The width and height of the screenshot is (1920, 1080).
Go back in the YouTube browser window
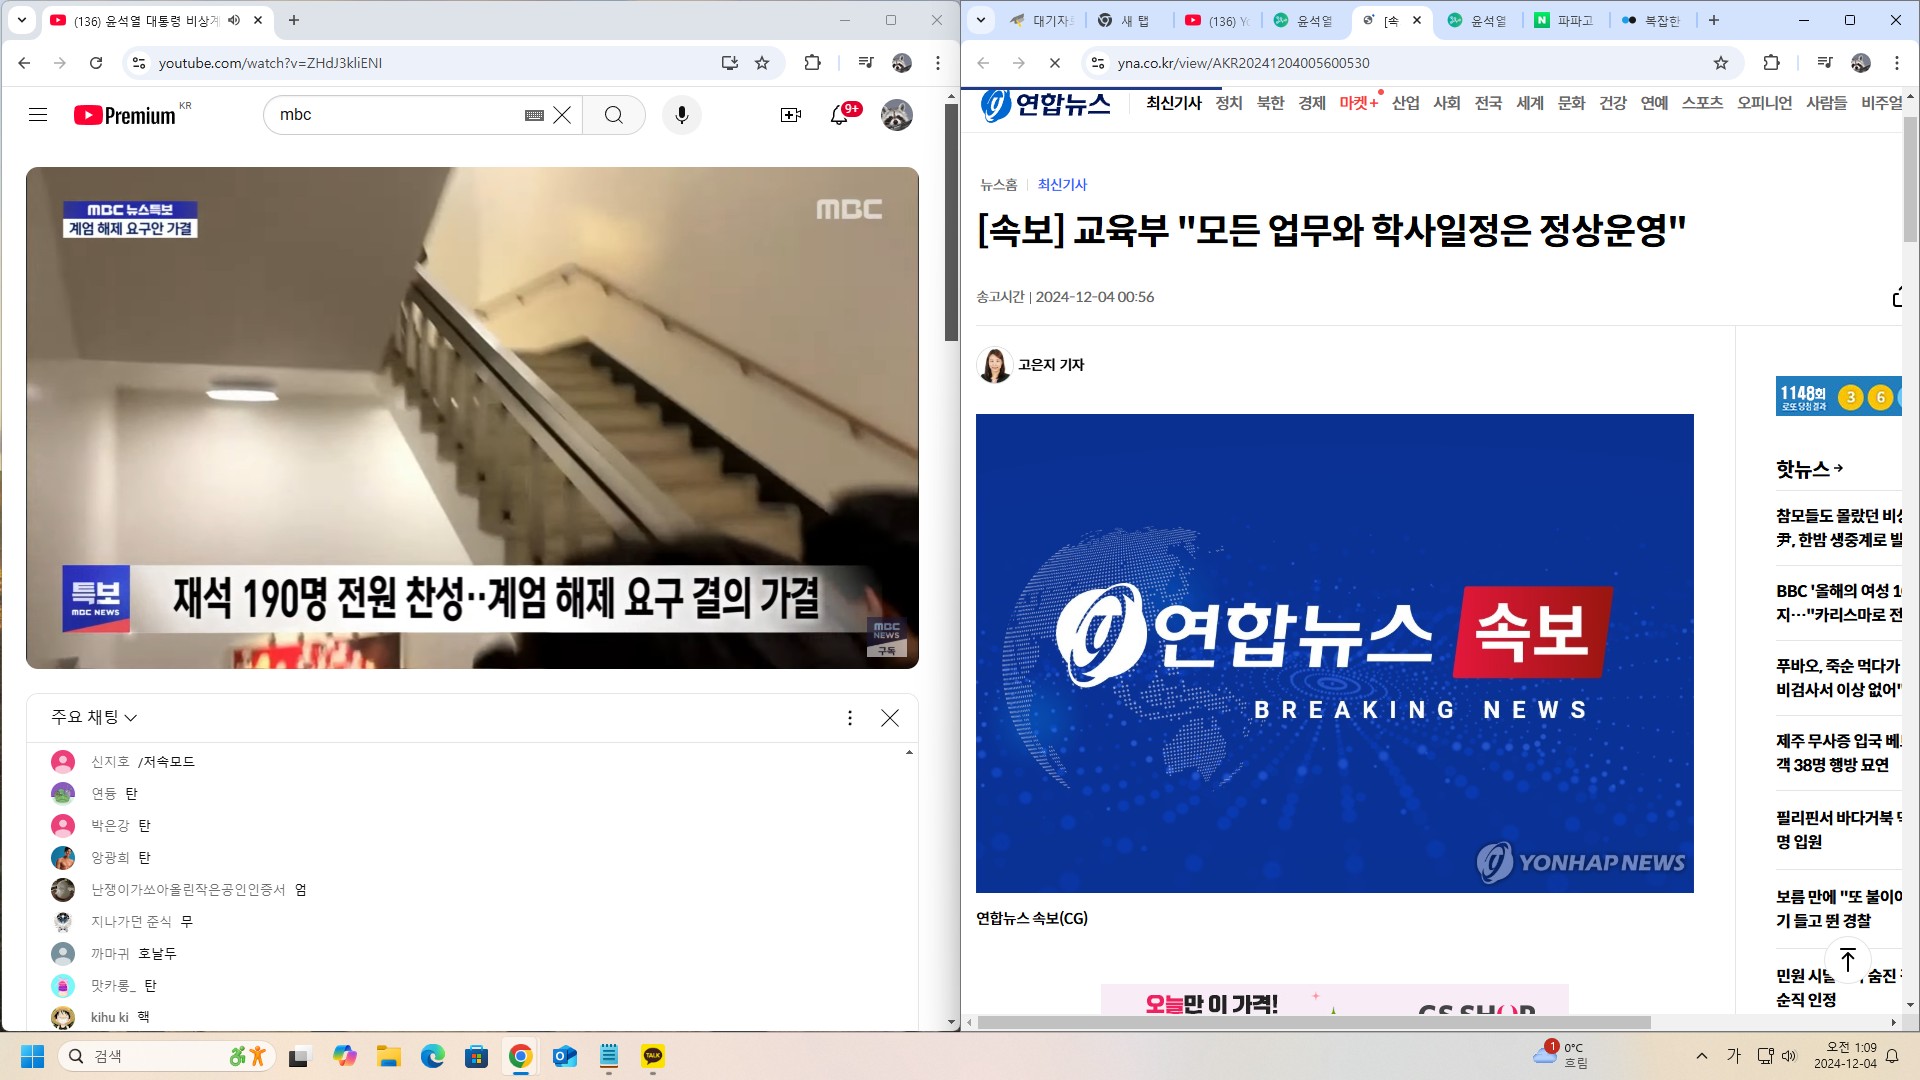click(24, 63)
